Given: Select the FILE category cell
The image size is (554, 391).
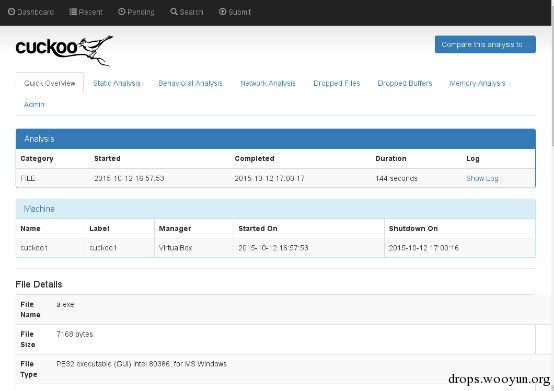Looking at the screenshot, I should coord(28,178).
